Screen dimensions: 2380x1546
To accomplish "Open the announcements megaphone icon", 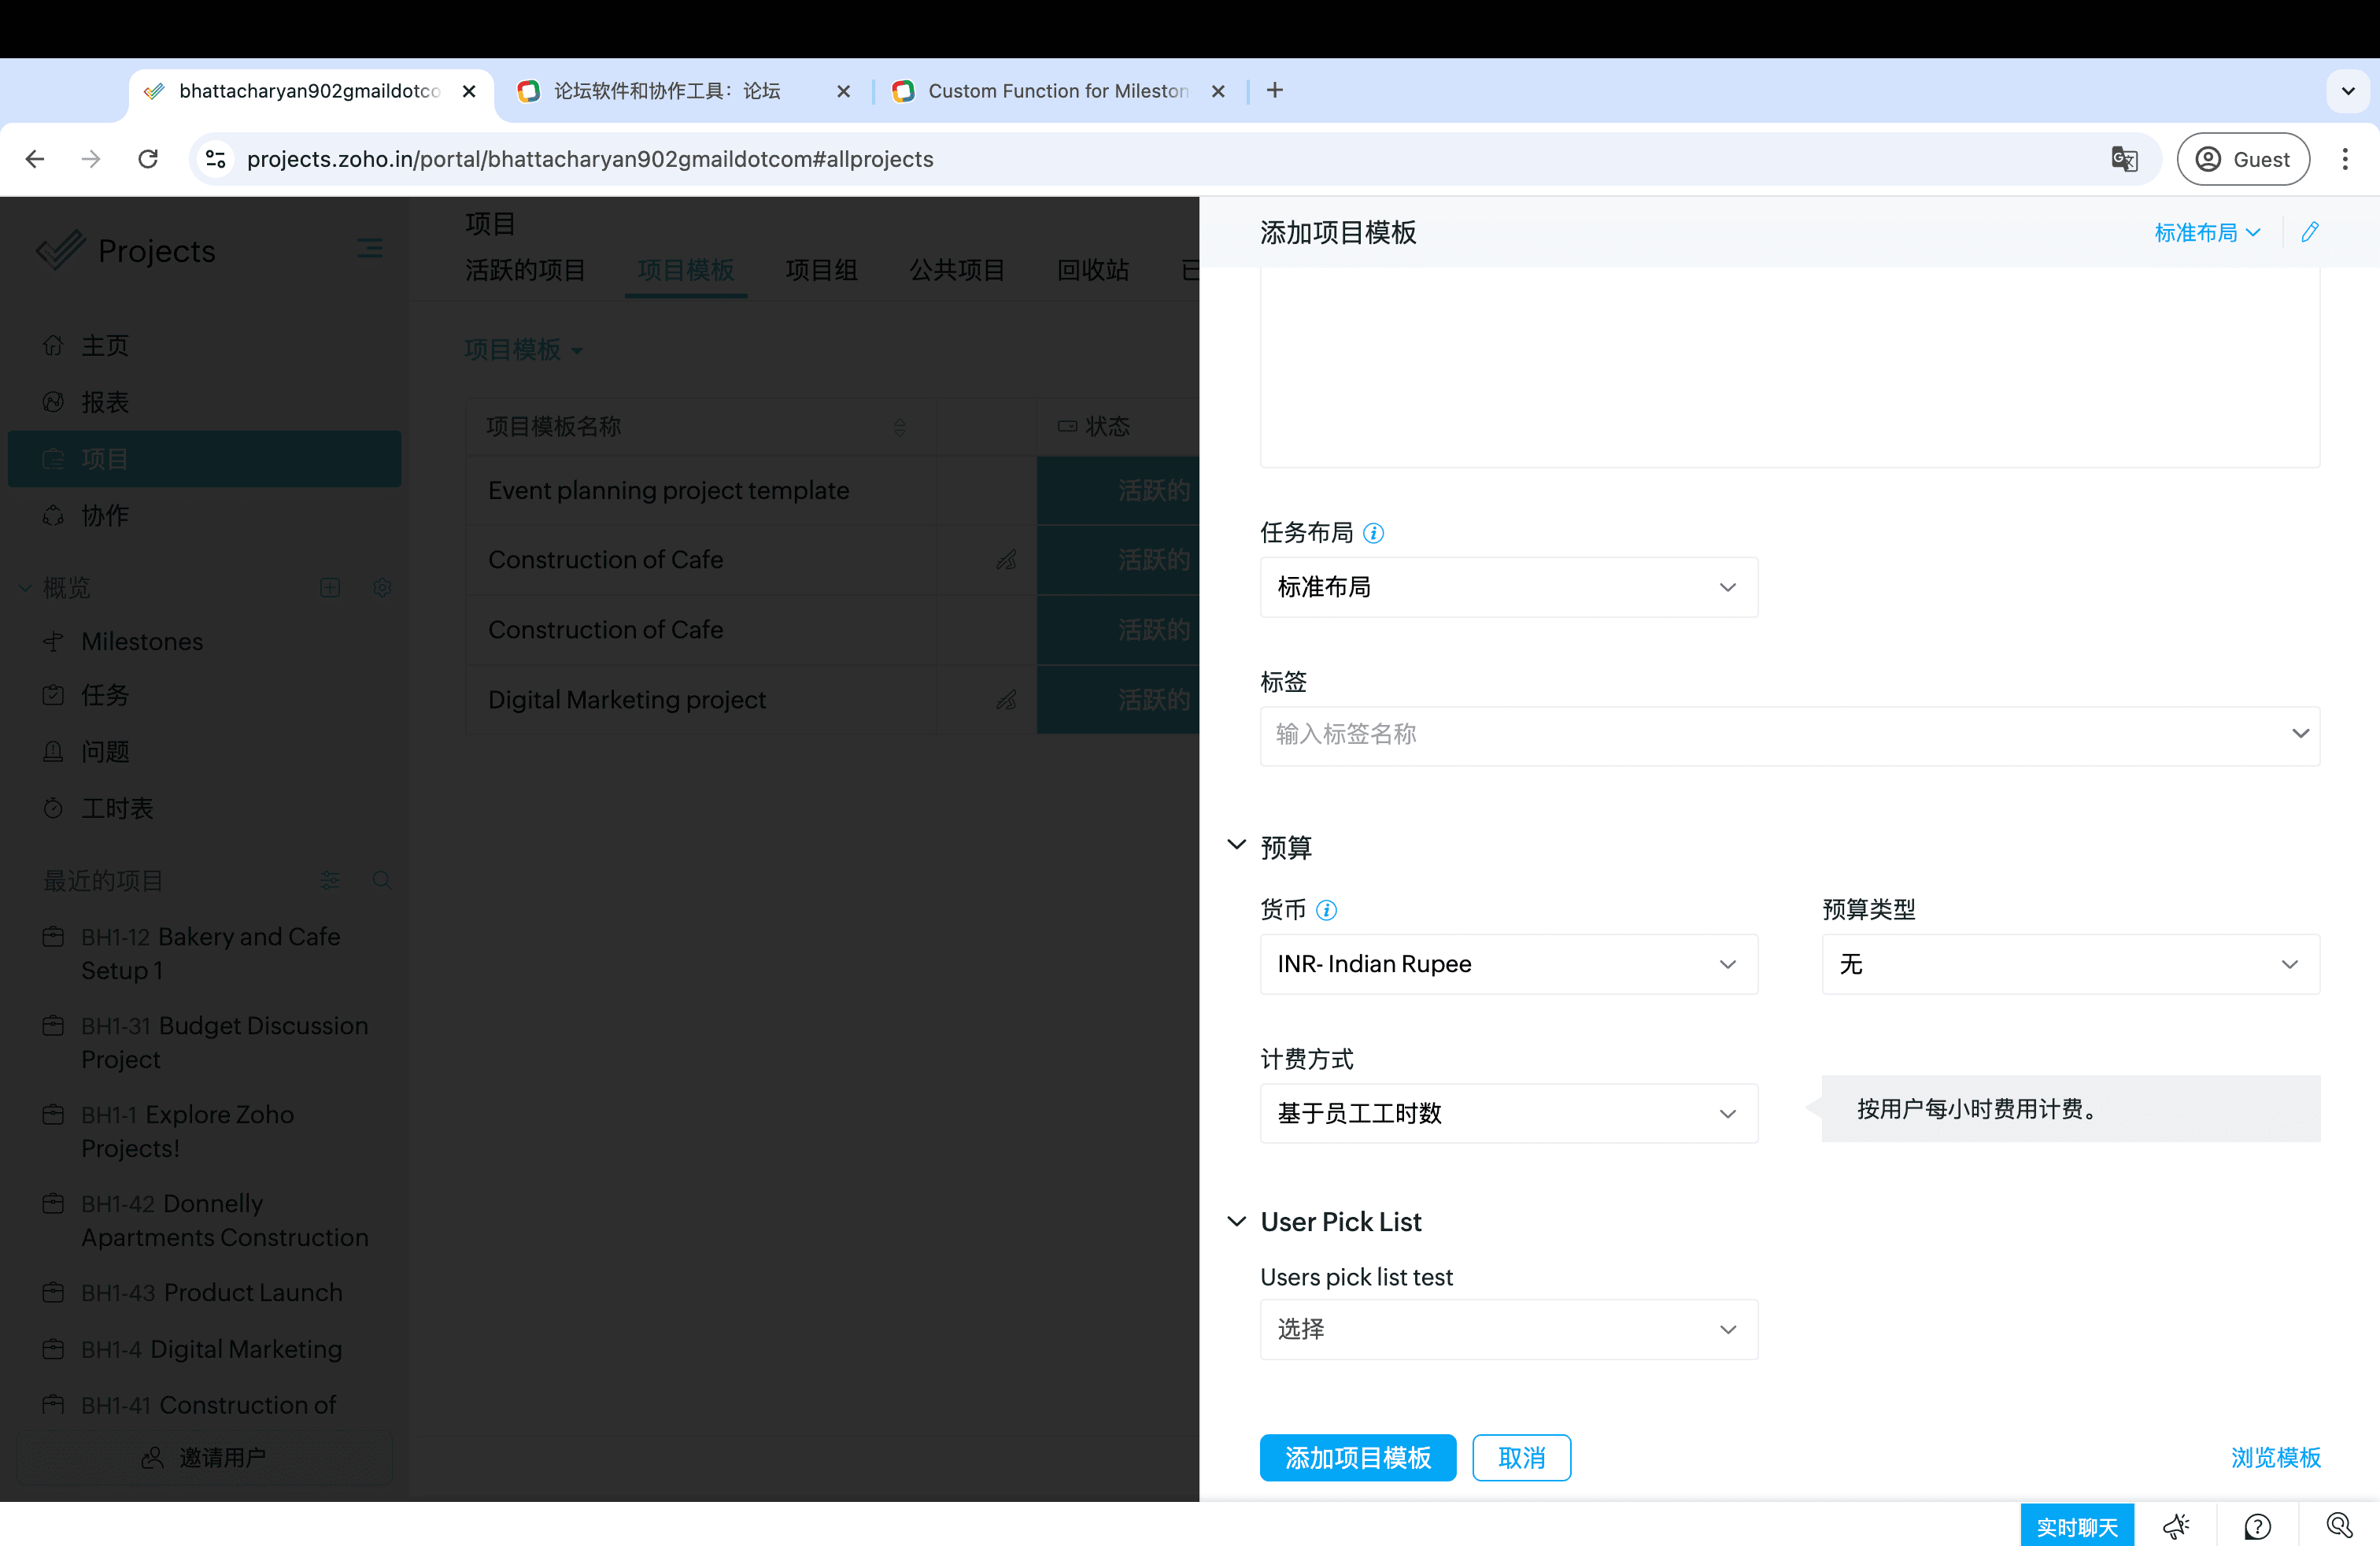I will pos(2175,1526).
